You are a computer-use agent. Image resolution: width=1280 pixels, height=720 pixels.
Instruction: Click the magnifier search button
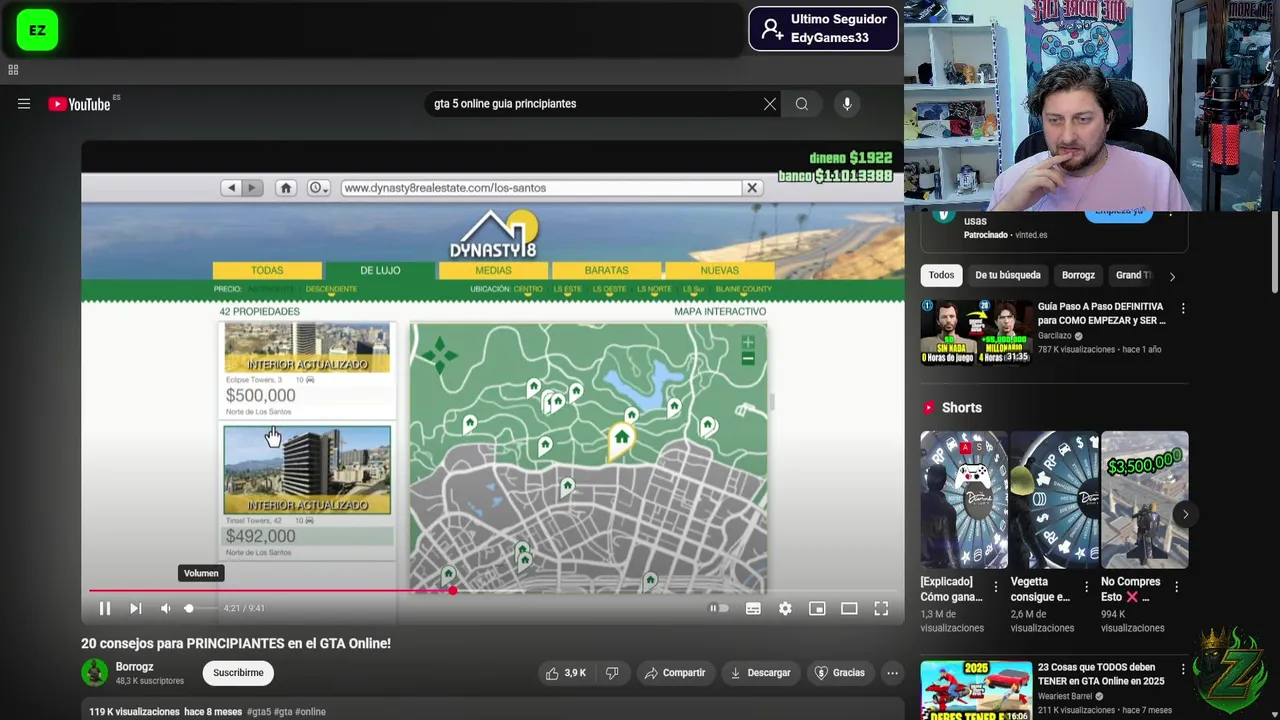point(802,104)
